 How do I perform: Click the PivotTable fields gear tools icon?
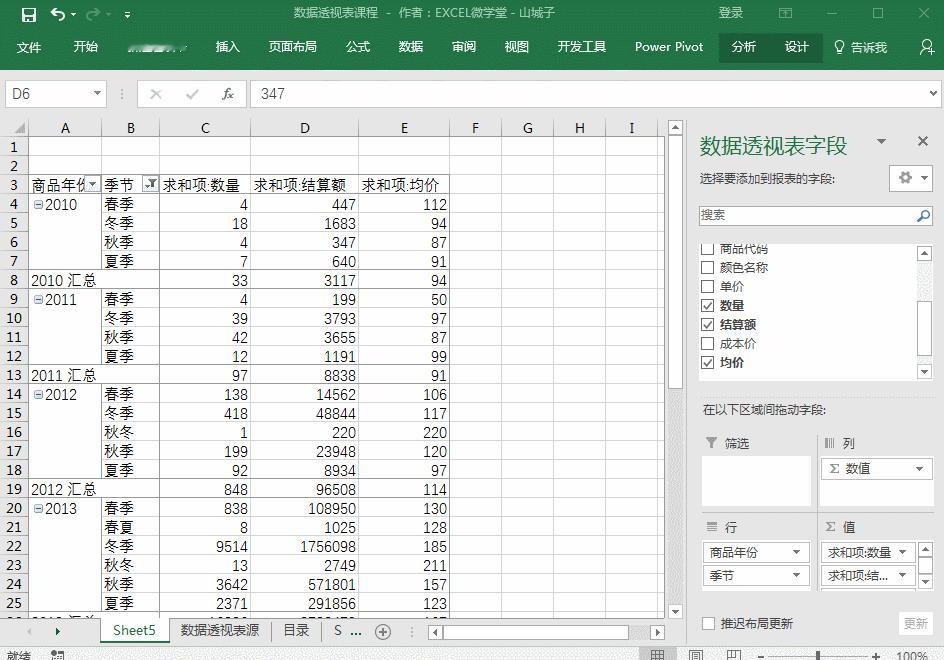[x=905, y=178]
